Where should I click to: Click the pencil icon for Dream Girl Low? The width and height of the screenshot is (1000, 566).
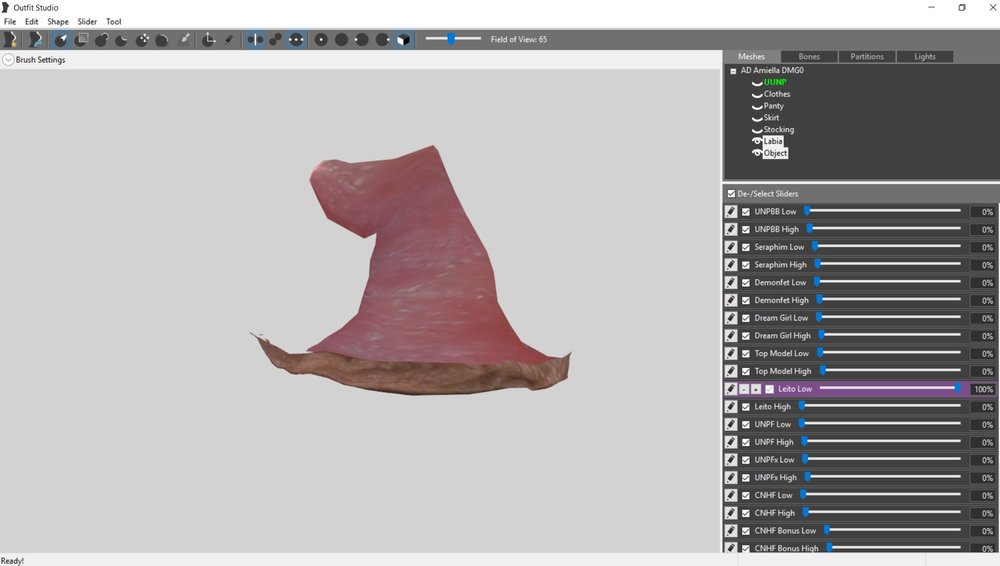pyautogui.click(x=731, y=317)
